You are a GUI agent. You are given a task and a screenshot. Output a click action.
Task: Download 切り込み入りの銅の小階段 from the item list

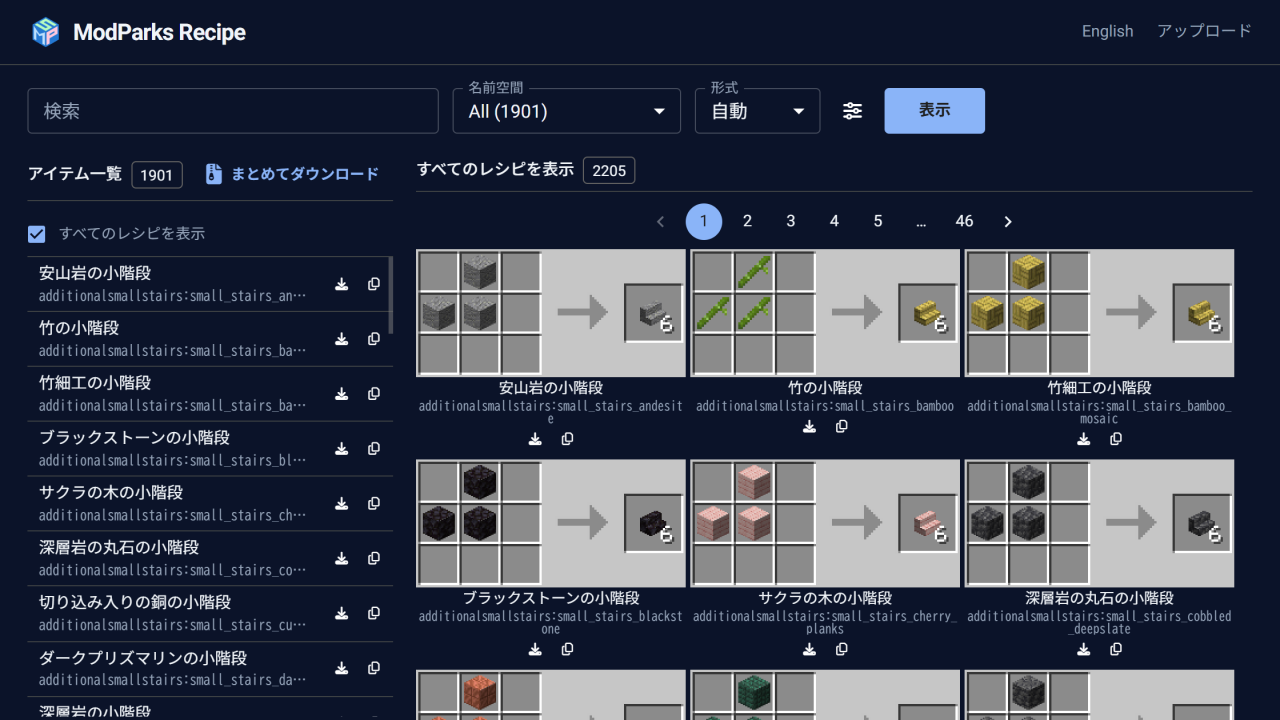(341, 614)
